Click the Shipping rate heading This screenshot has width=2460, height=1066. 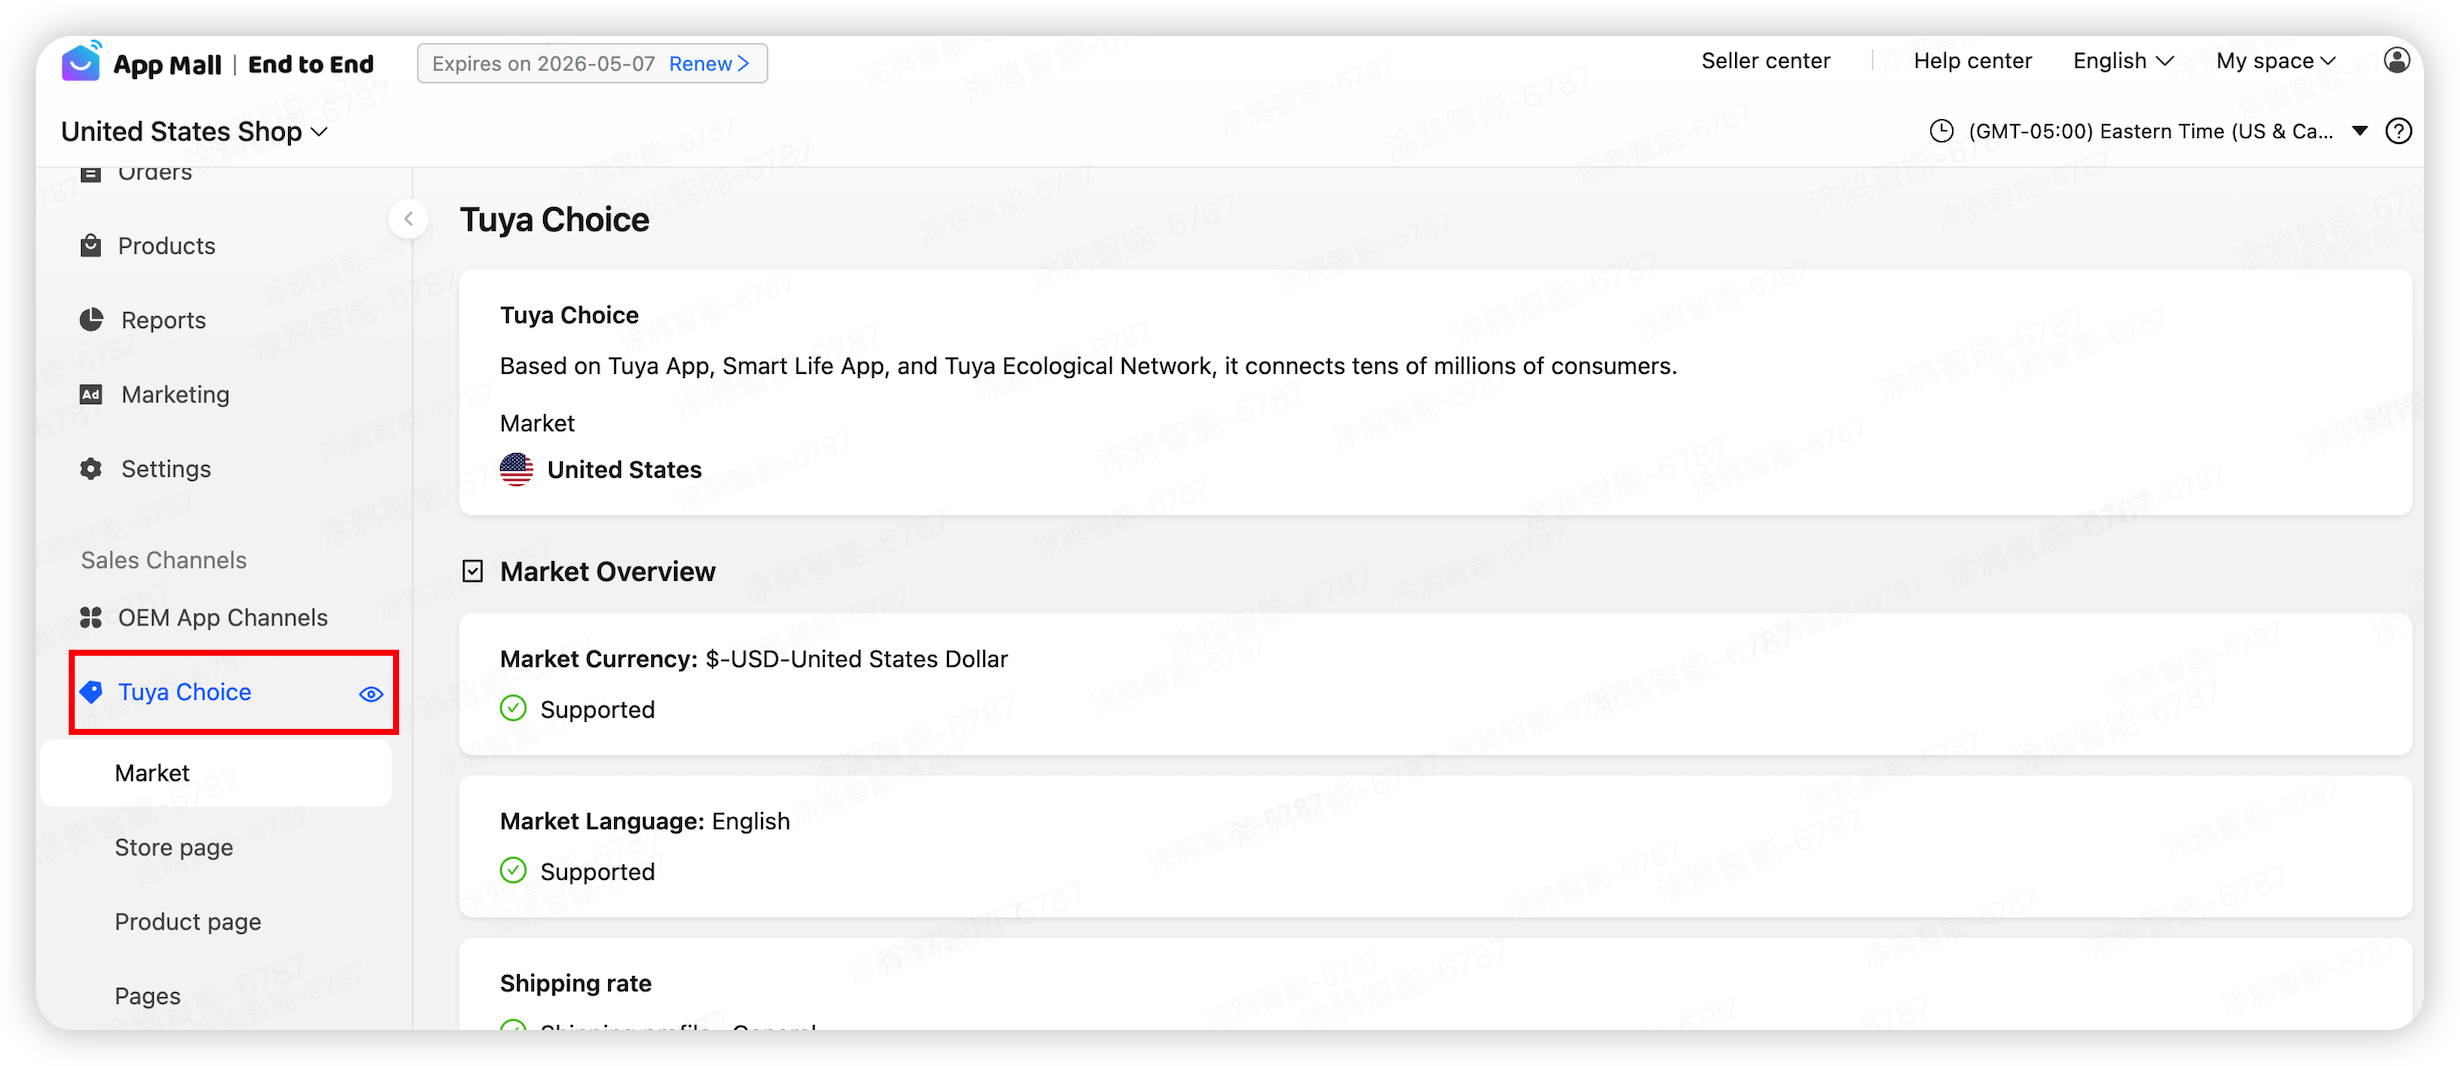coord(576,983)
